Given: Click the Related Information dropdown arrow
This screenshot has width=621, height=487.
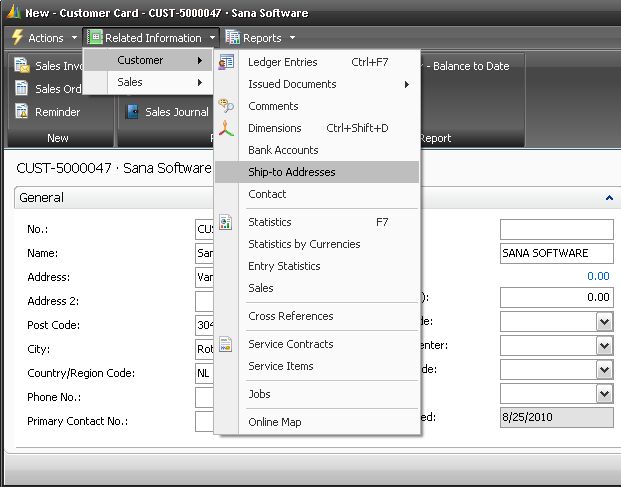Looking at the screenshot, I should point(213,38).
